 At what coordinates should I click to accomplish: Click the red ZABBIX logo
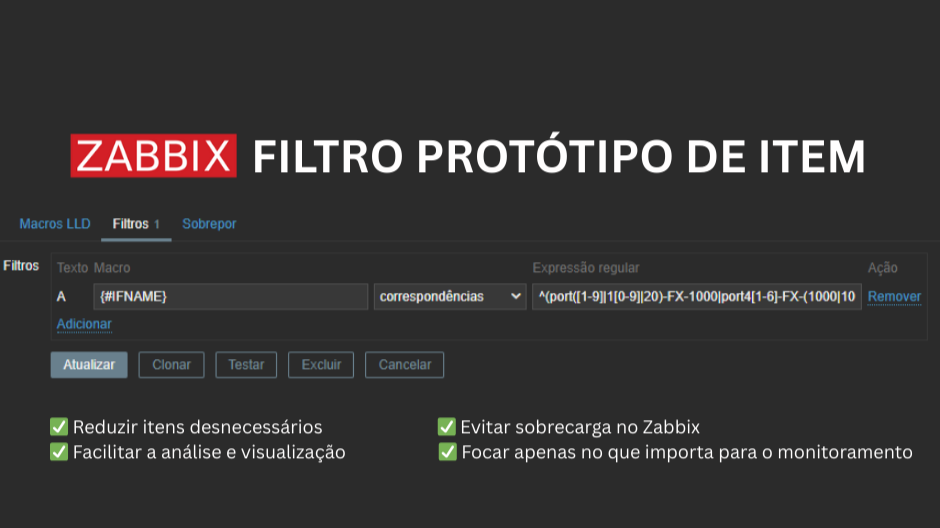pyautogui.click(x=153, y=156)
